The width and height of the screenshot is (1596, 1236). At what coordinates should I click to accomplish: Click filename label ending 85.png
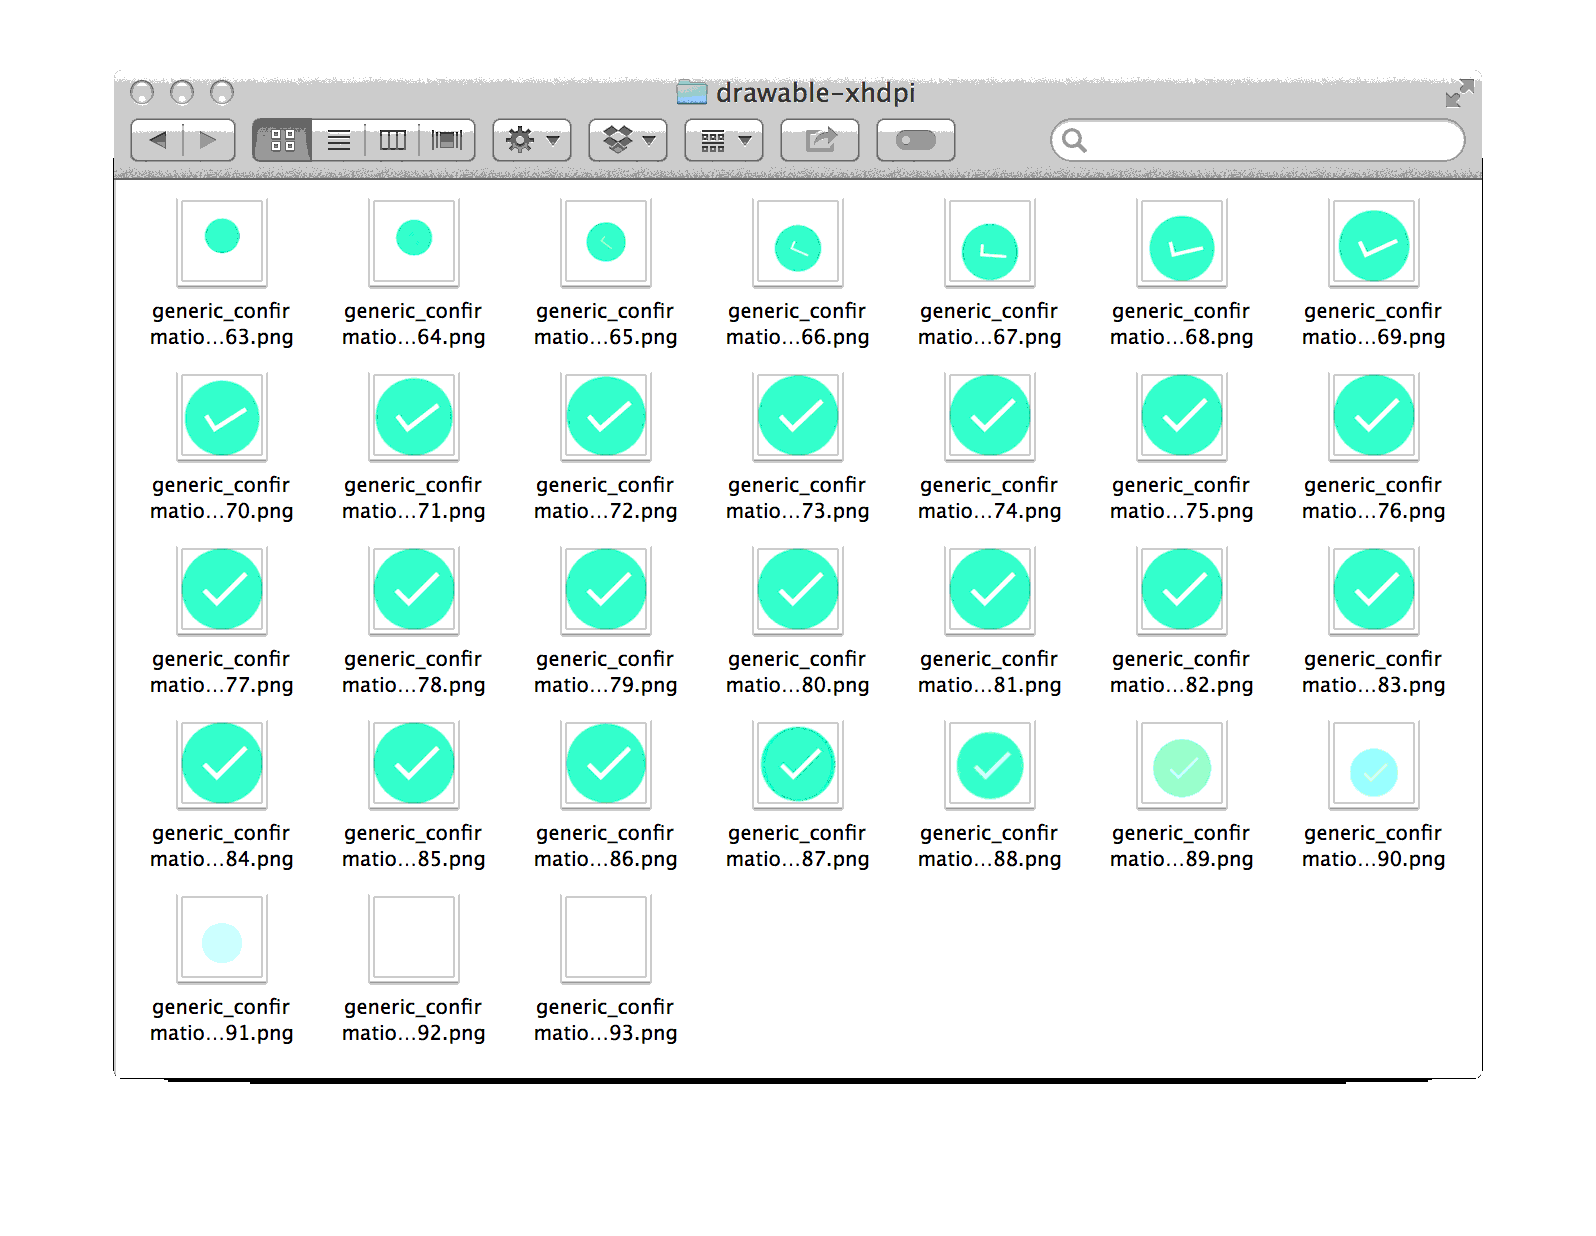coord(414,846)
